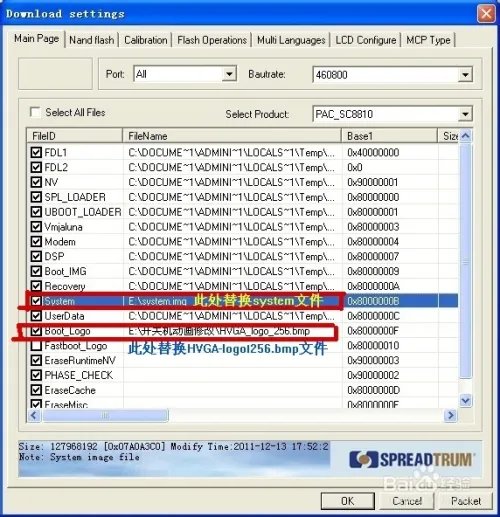Toggle the Recovery checkbox
Screen dimensions: 500x517
point(36,286)
